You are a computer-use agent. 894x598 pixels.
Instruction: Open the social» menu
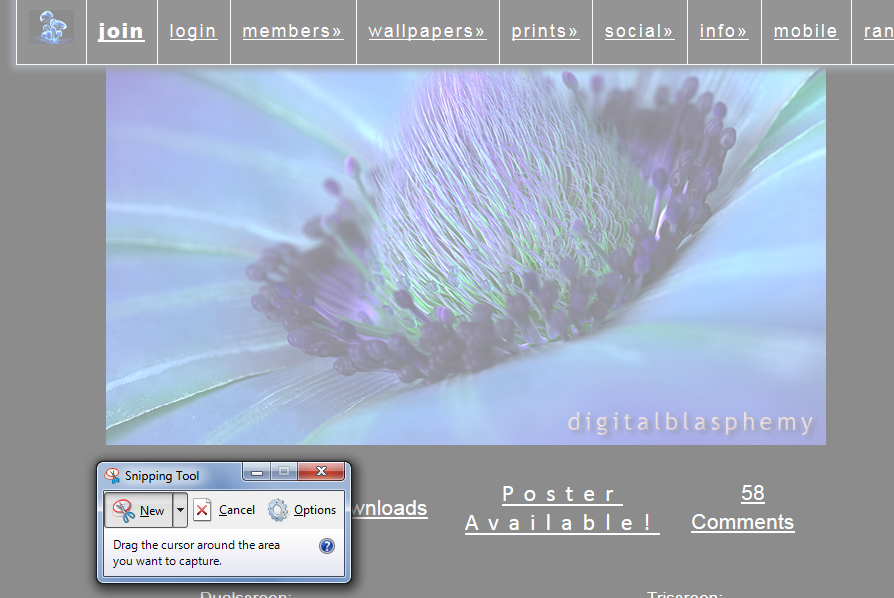639,31
